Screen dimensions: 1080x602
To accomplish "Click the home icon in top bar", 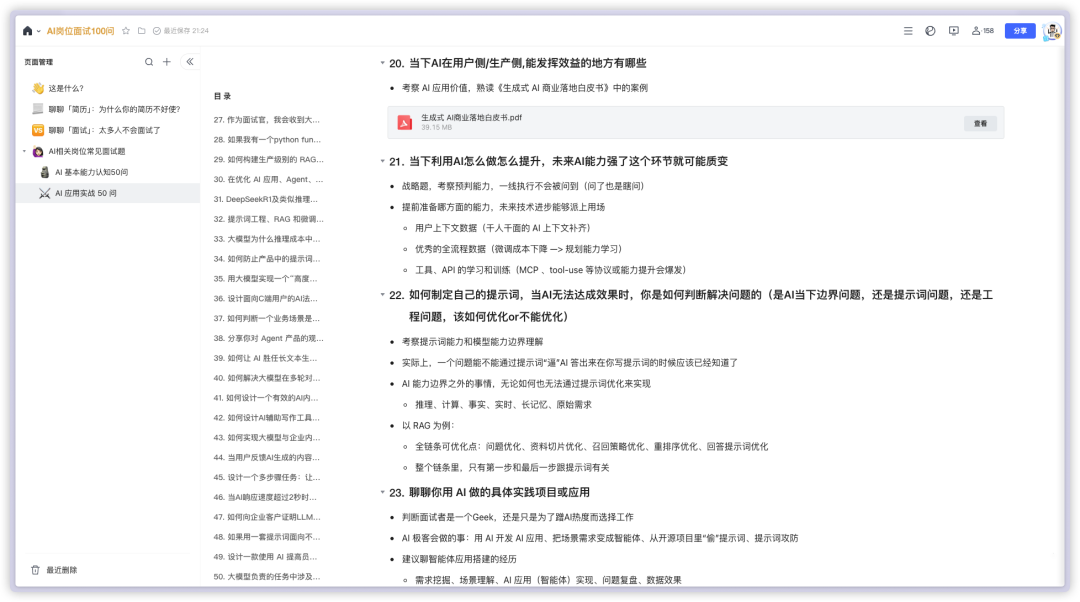I will coord(28,30).
